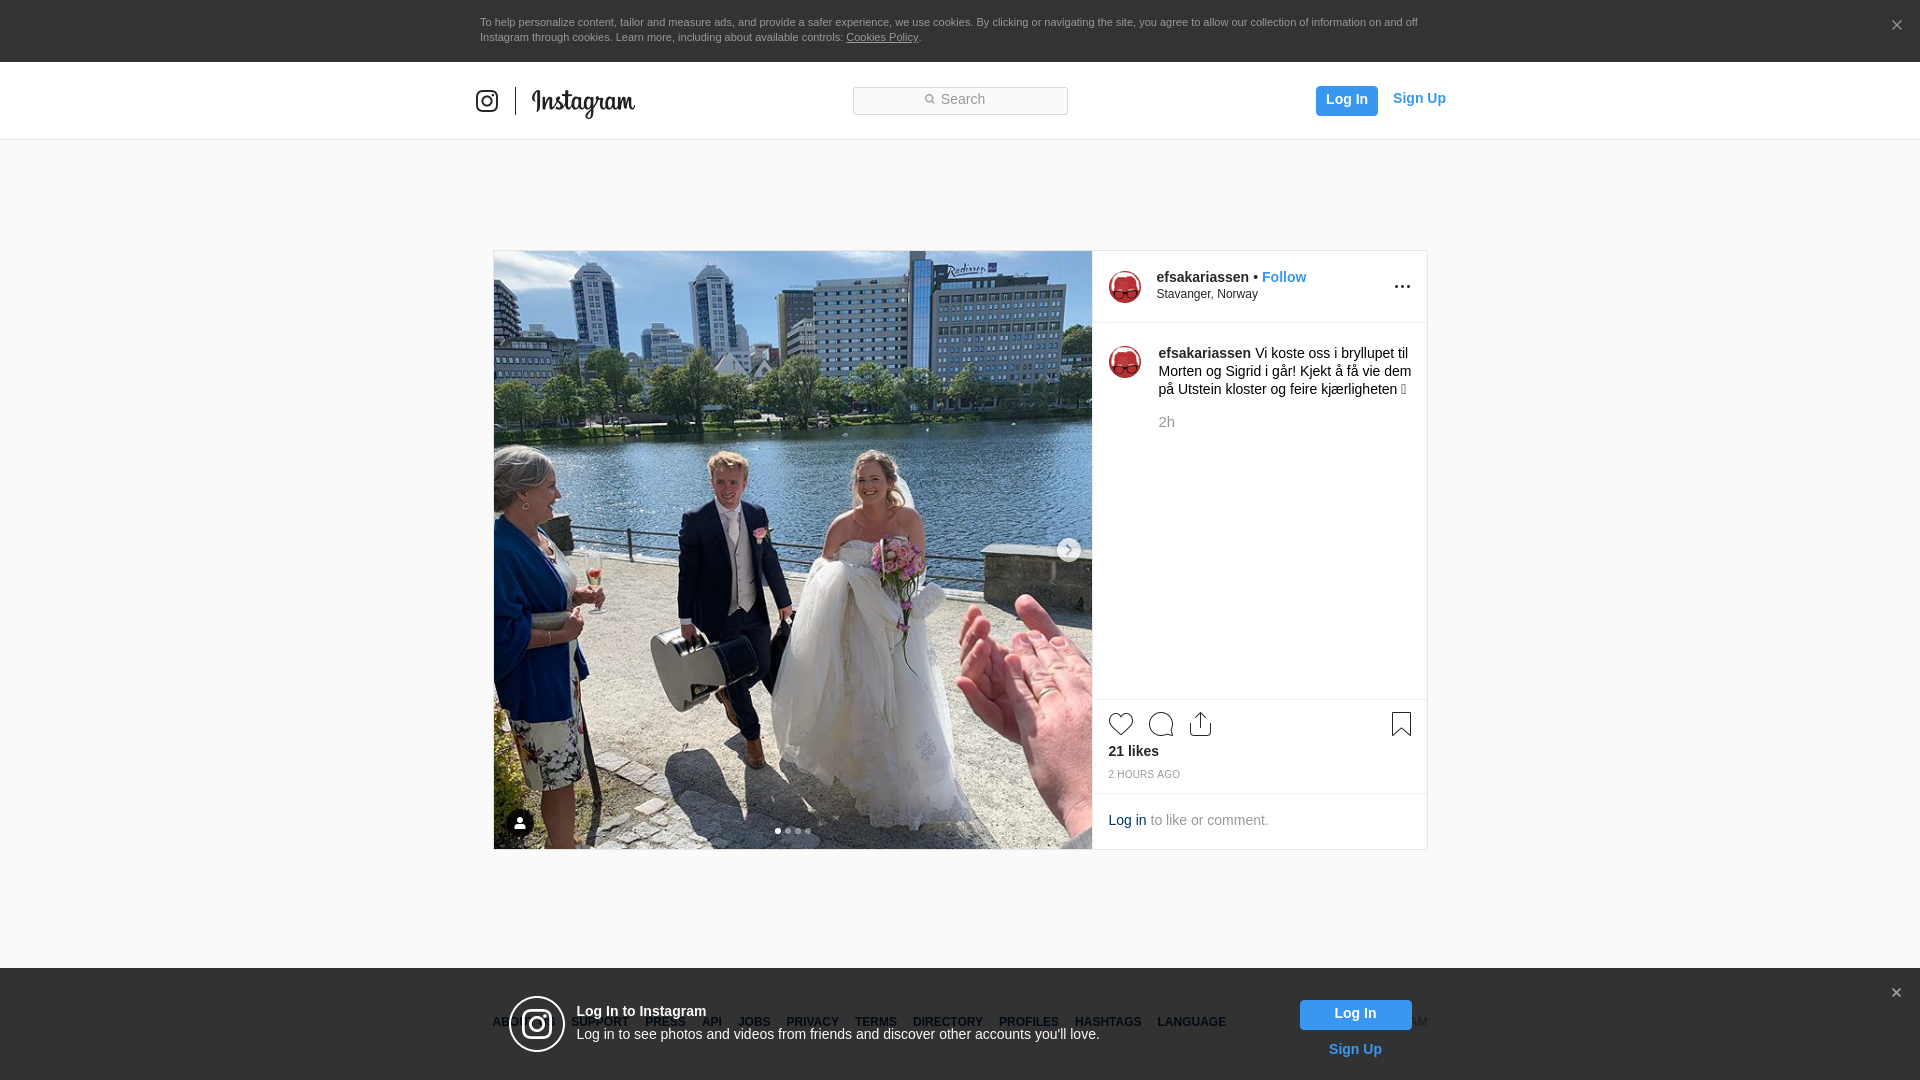Click the avatar beside the caption
The image size is (1920, 1080).
click(x=1125, y=362)
